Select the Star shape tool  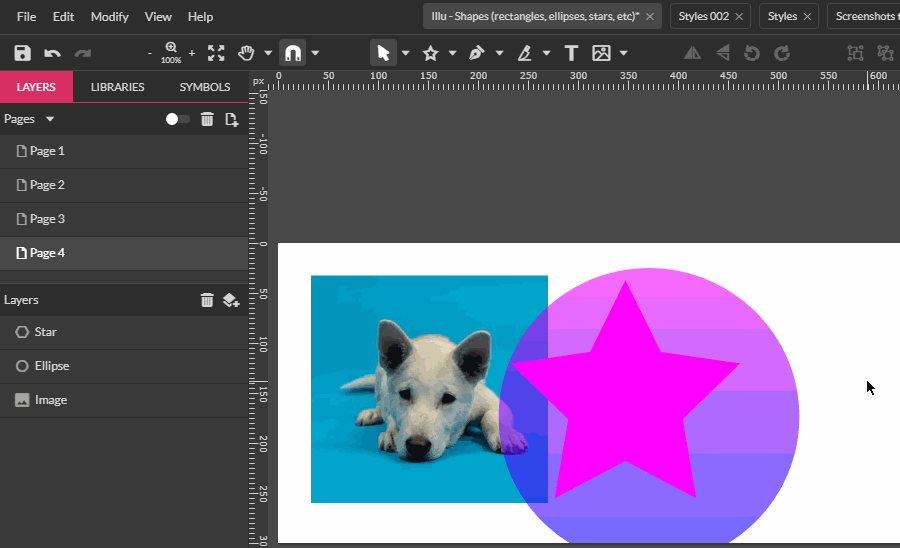pyautogui.click(x=430, y=53)
